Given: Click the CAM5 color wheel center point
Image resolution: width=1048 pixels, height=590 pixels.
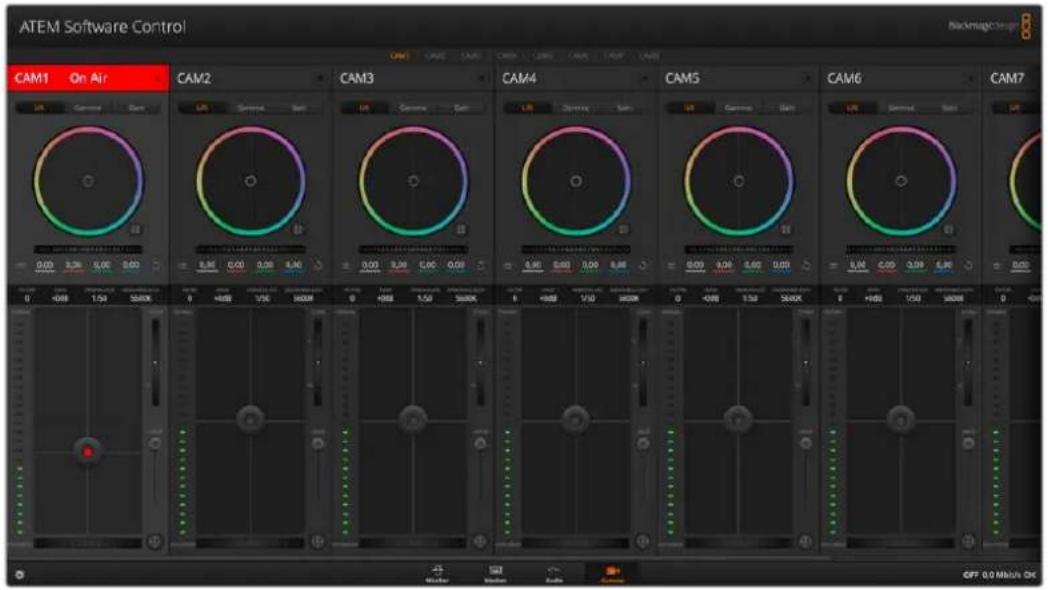Looking at the screenshot, I should (x=739, y=181).
